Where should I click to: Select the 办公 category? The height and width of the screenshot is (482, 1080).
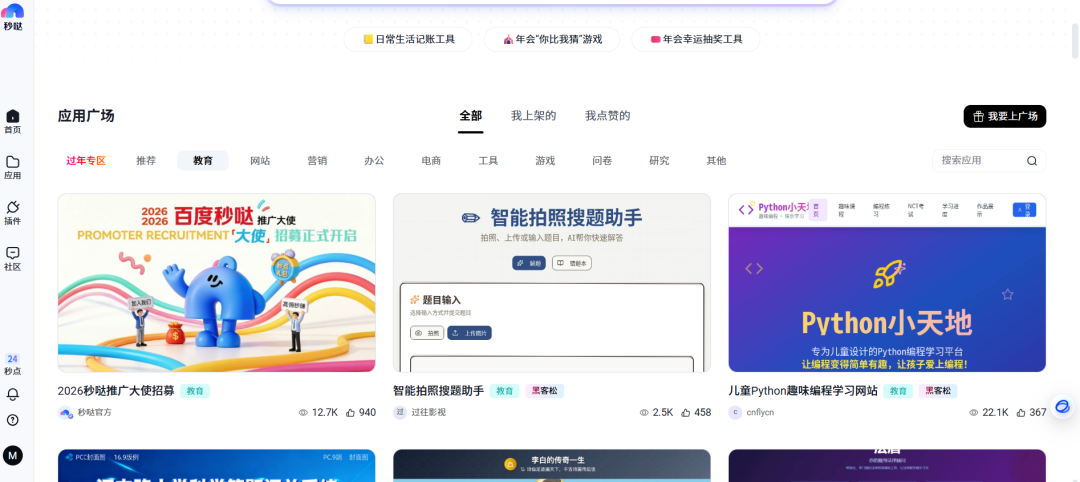374,160
